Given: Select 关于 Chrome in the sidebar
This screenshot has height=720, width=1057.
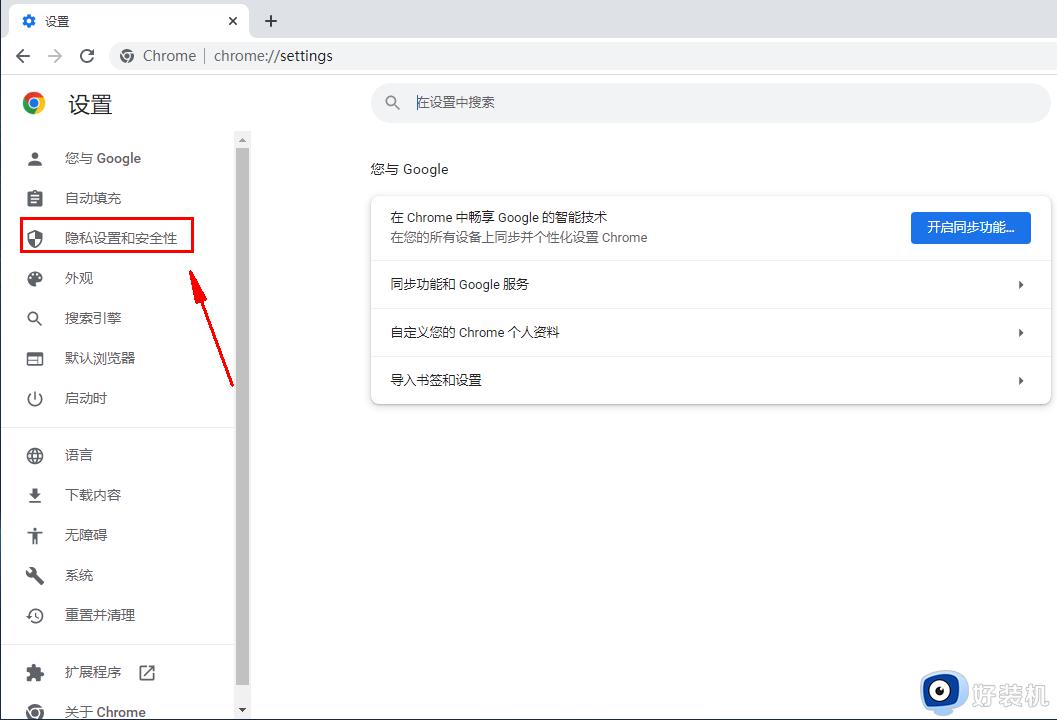Looking at the screenshot, I should tap(103, 710).
